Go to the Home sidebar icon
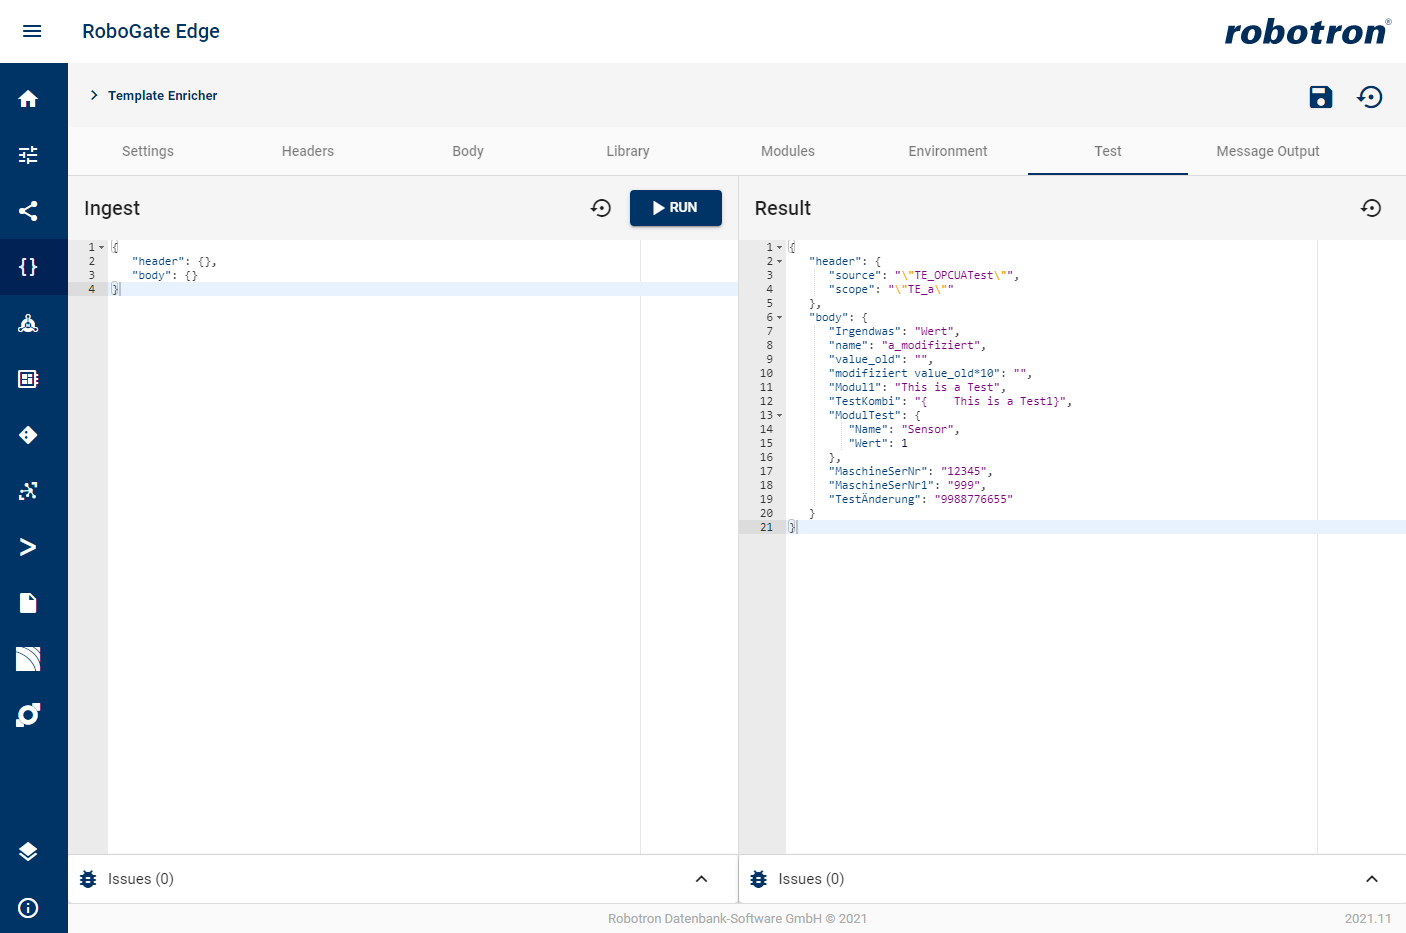The image size is (1406, 933). click(28, 99)
